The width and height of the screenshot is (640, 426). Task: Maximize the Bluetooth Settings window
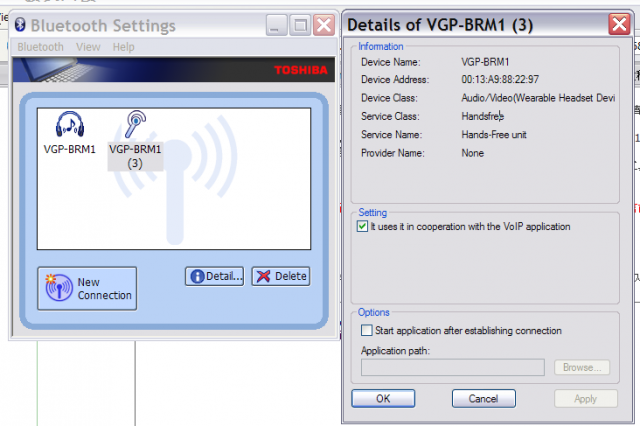tap(300, 25)
